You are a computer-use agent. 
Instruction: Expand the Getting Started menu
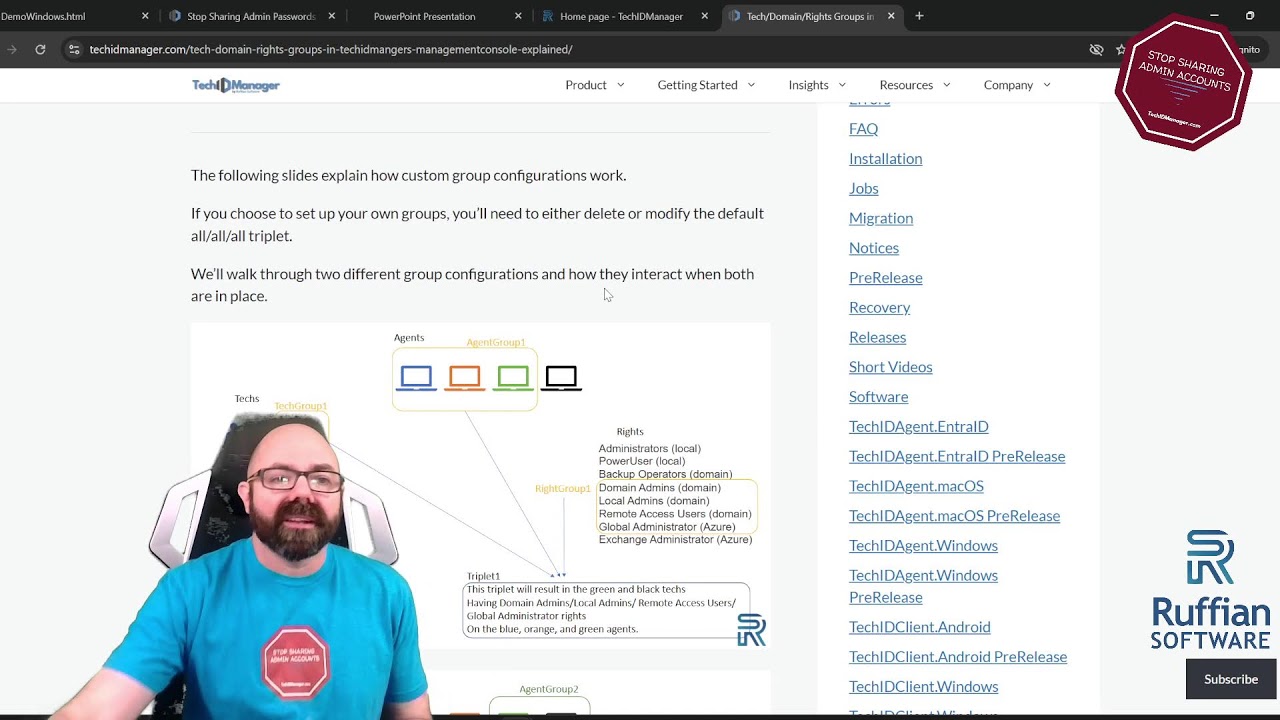706,85
